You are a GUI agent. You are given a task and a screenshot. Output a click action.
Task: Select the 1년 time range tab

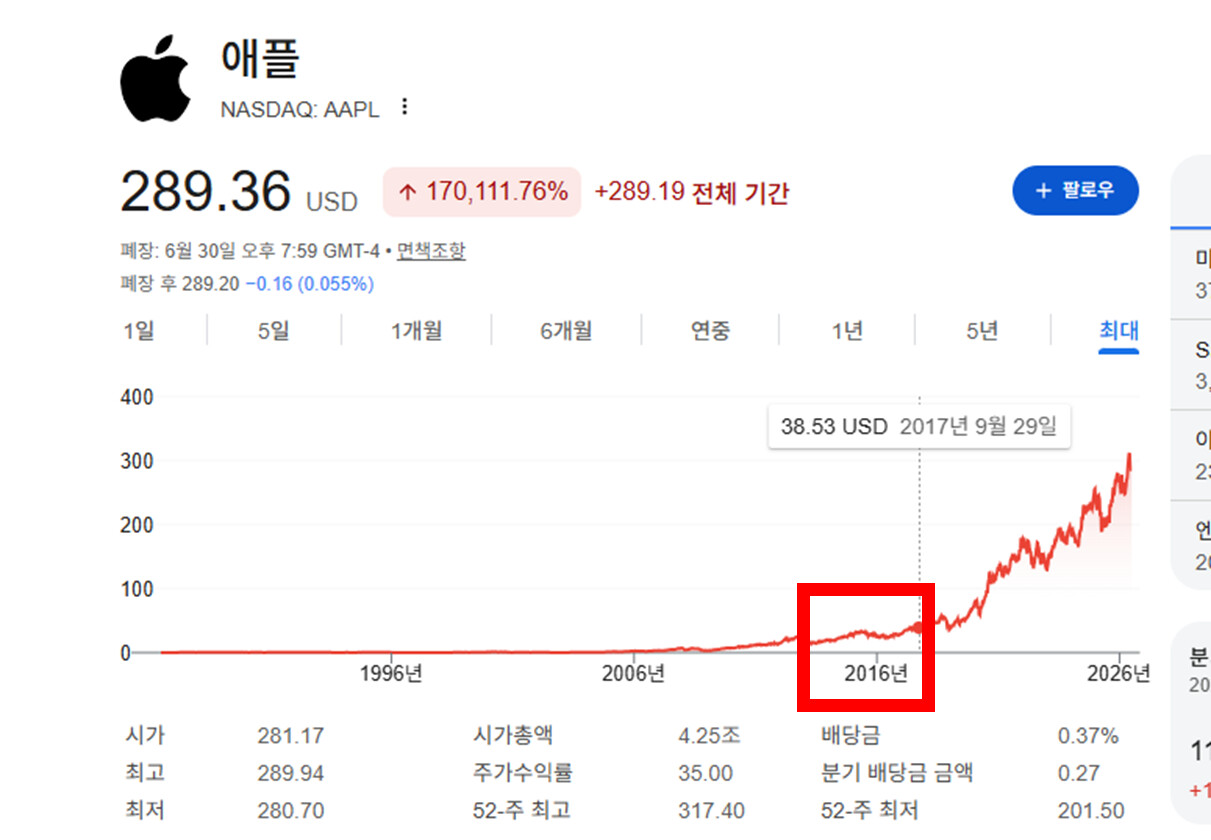click(x=847, y=330)
